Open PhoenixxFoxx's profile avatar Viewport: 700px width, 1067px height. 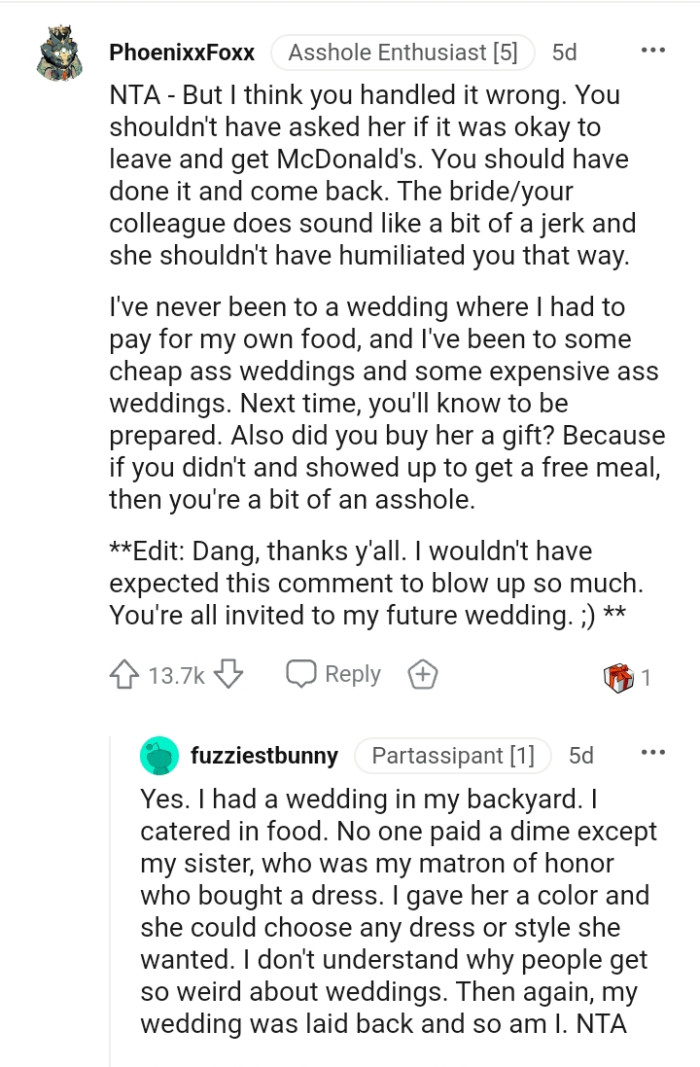(x=60, y=52)
